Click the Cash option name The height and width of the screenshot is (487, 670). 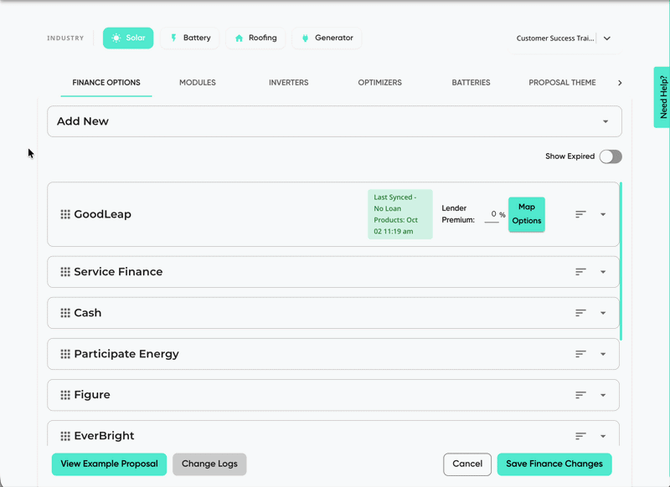point(88,313)
